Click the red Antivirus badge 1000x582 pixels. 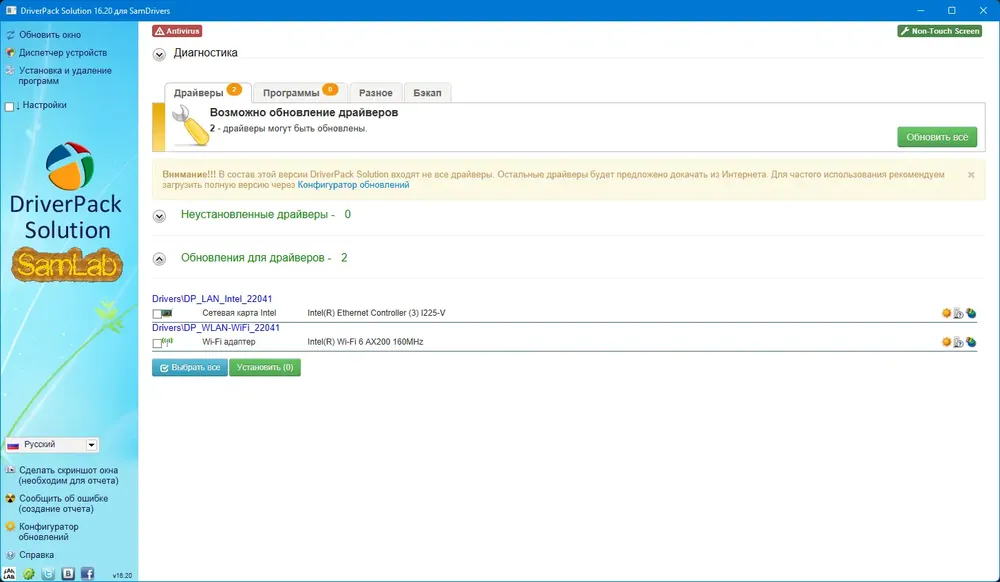click(x=177, y=31)
